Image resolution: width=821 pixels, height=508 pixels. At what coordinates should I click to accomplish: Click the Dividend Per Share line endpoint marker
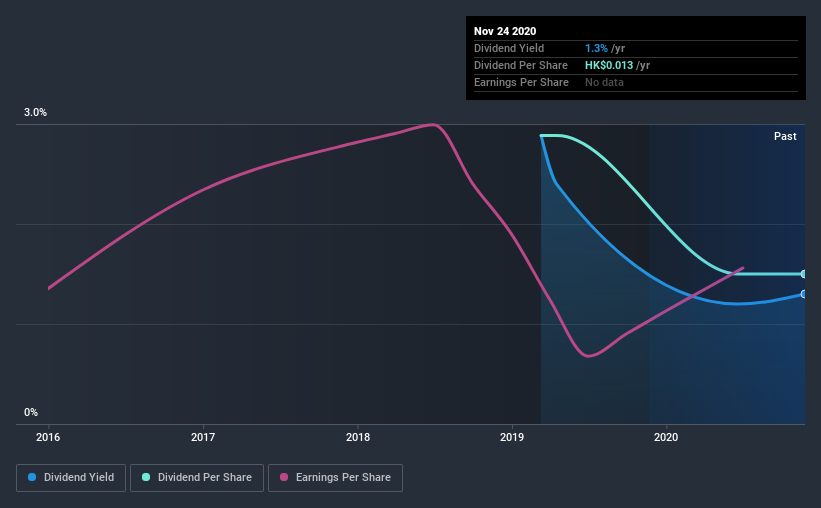[x=803, y=274]
